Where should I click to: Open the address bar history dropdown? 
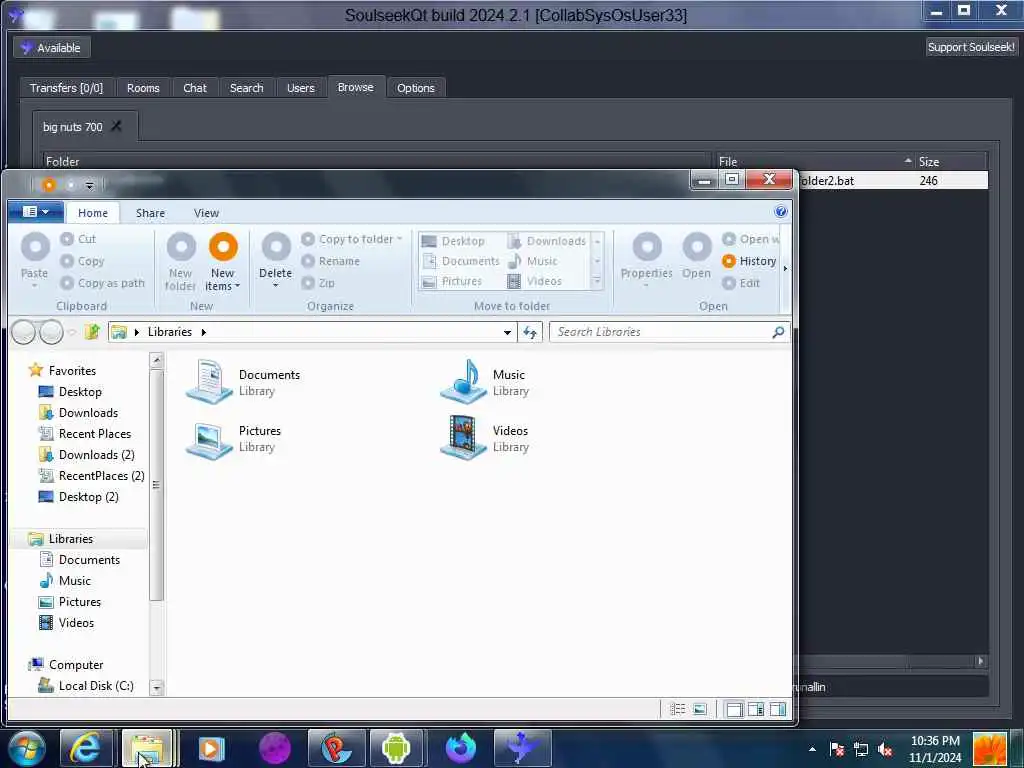pos(507,332)
